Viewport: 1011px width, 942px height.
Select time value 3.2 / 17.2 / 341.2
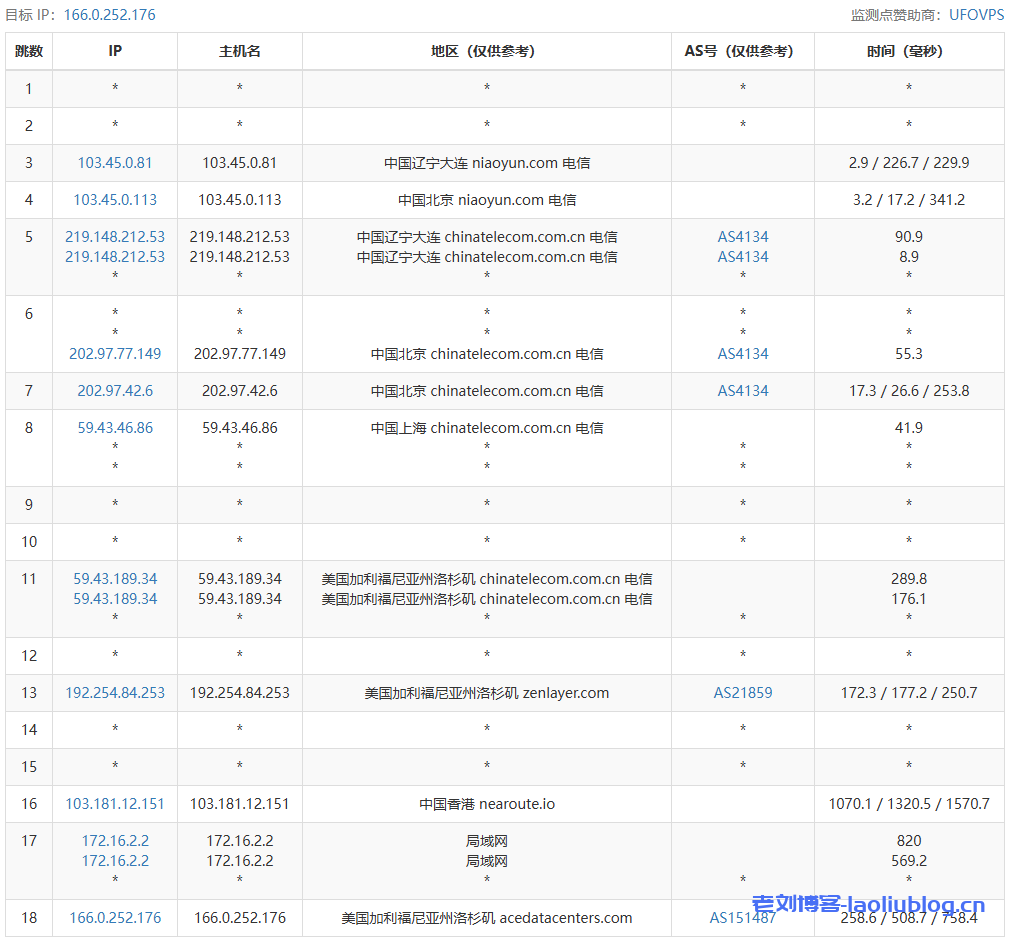click(909, 200)
